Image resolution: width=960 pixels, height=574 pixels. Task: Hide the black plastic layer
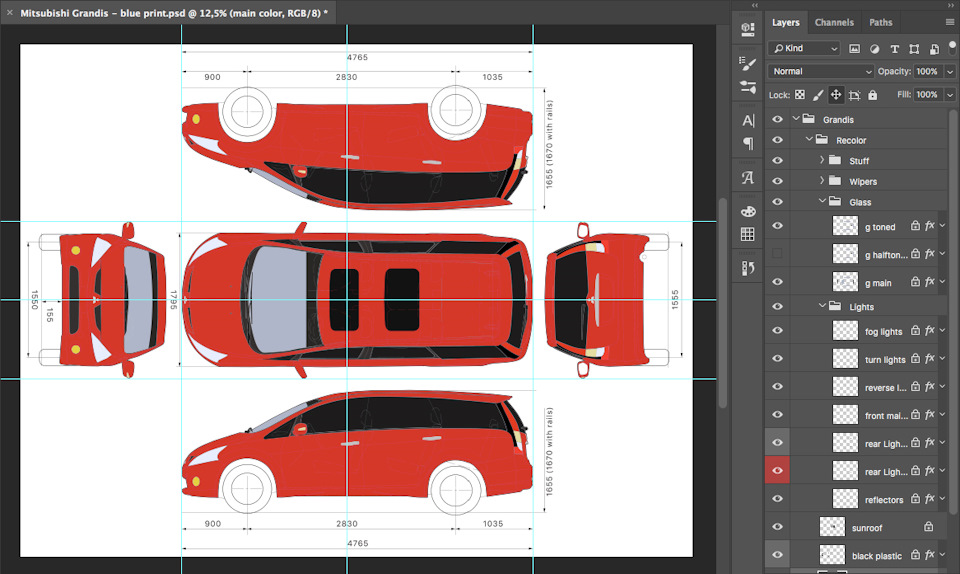[x=778, y=555]
